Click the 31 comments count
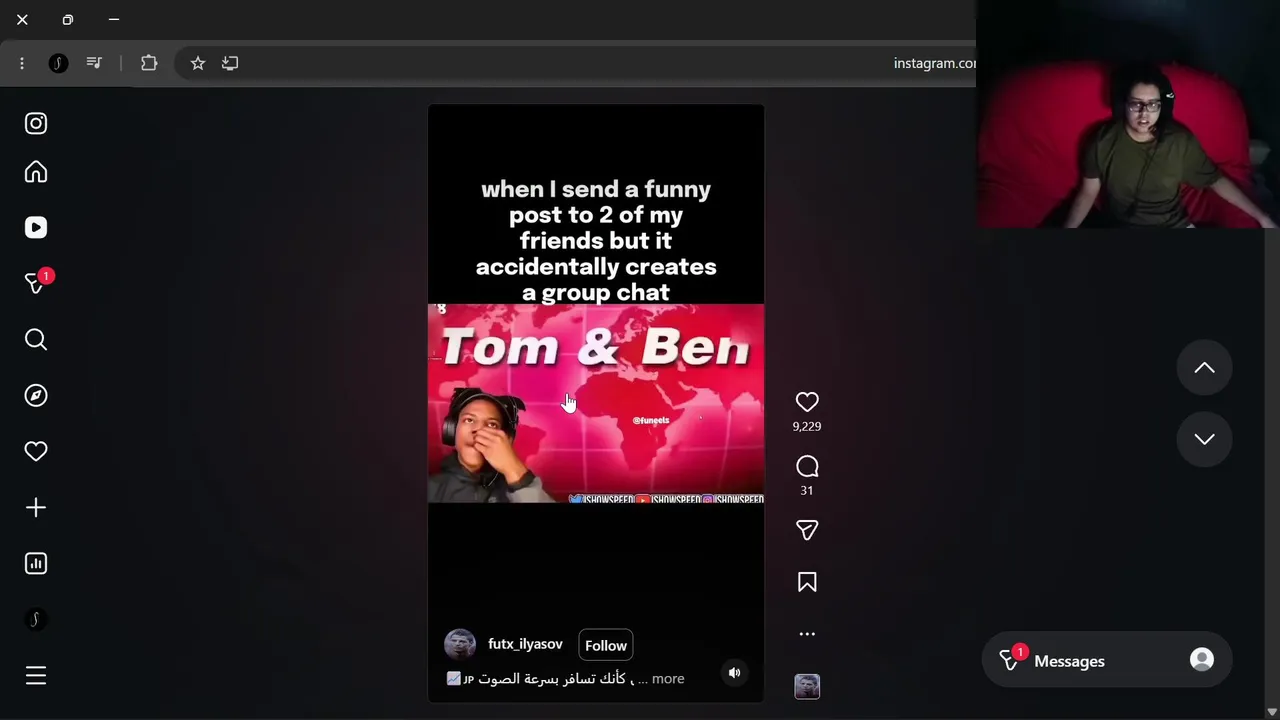The image size is (1280, 720). coord(807,490)
